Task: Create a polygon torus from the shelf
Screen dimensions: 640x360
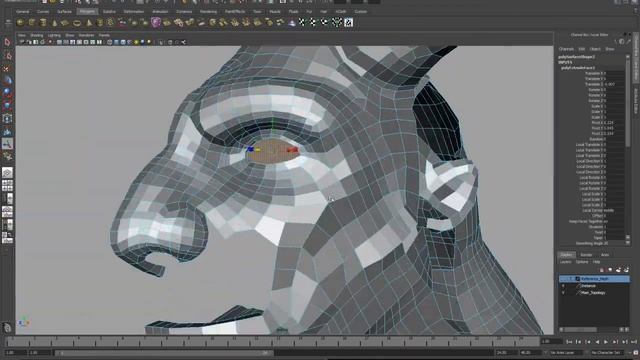Action: coord(77,23)
